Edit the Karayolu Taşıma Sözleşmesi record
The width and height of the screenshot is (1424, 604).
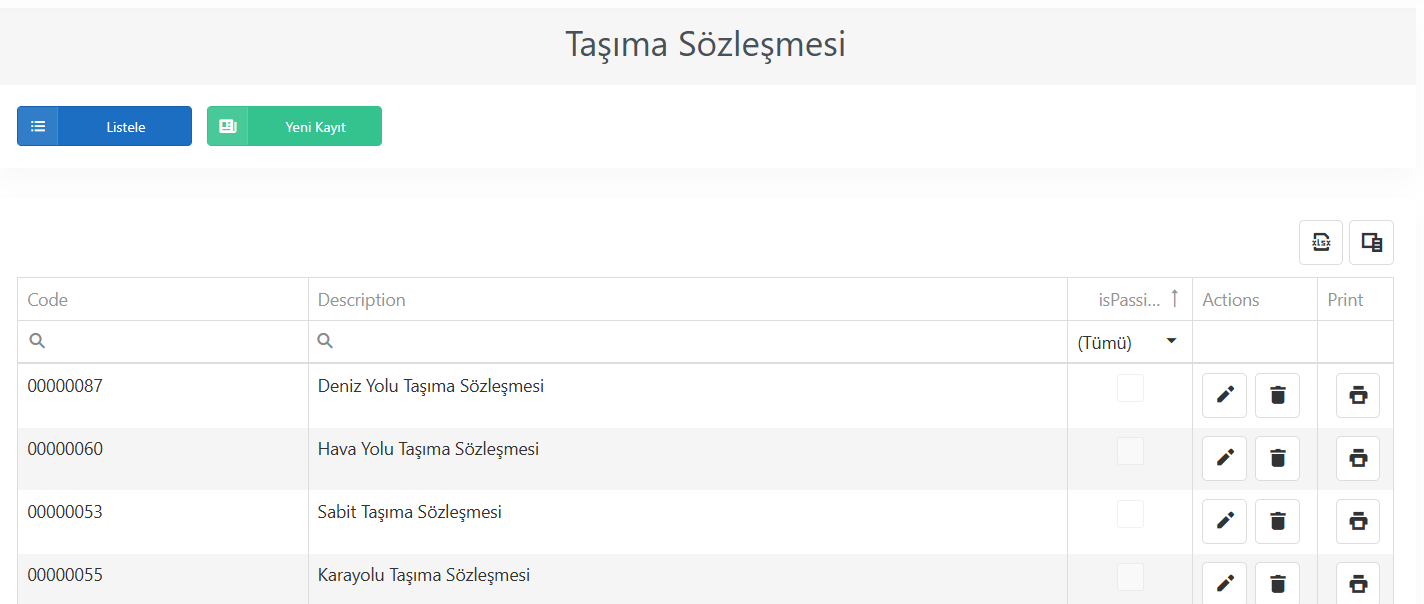[x=1225, y=583]
